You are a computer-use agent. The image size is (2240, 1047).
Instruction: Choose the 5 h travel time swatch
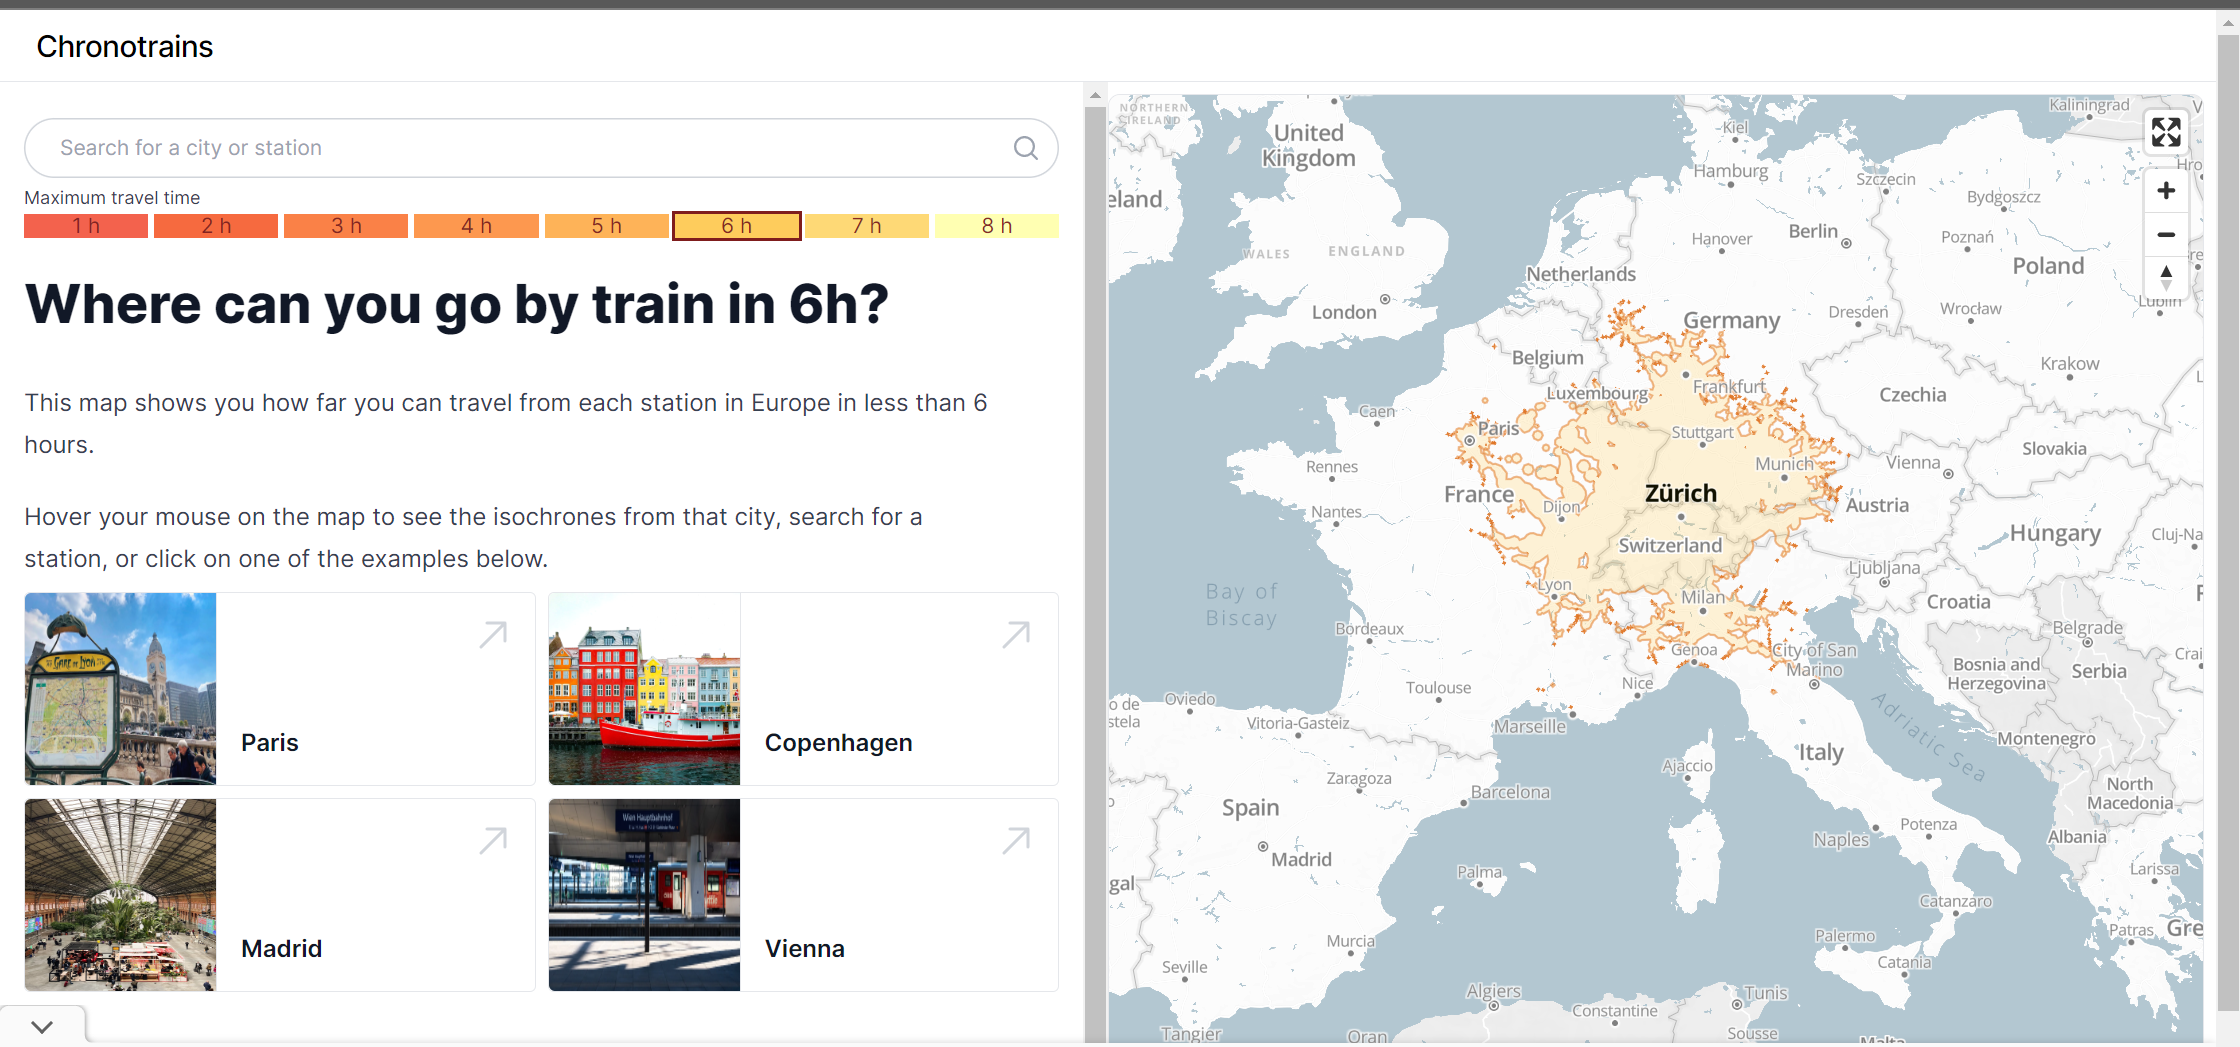[x=606, y=226]
